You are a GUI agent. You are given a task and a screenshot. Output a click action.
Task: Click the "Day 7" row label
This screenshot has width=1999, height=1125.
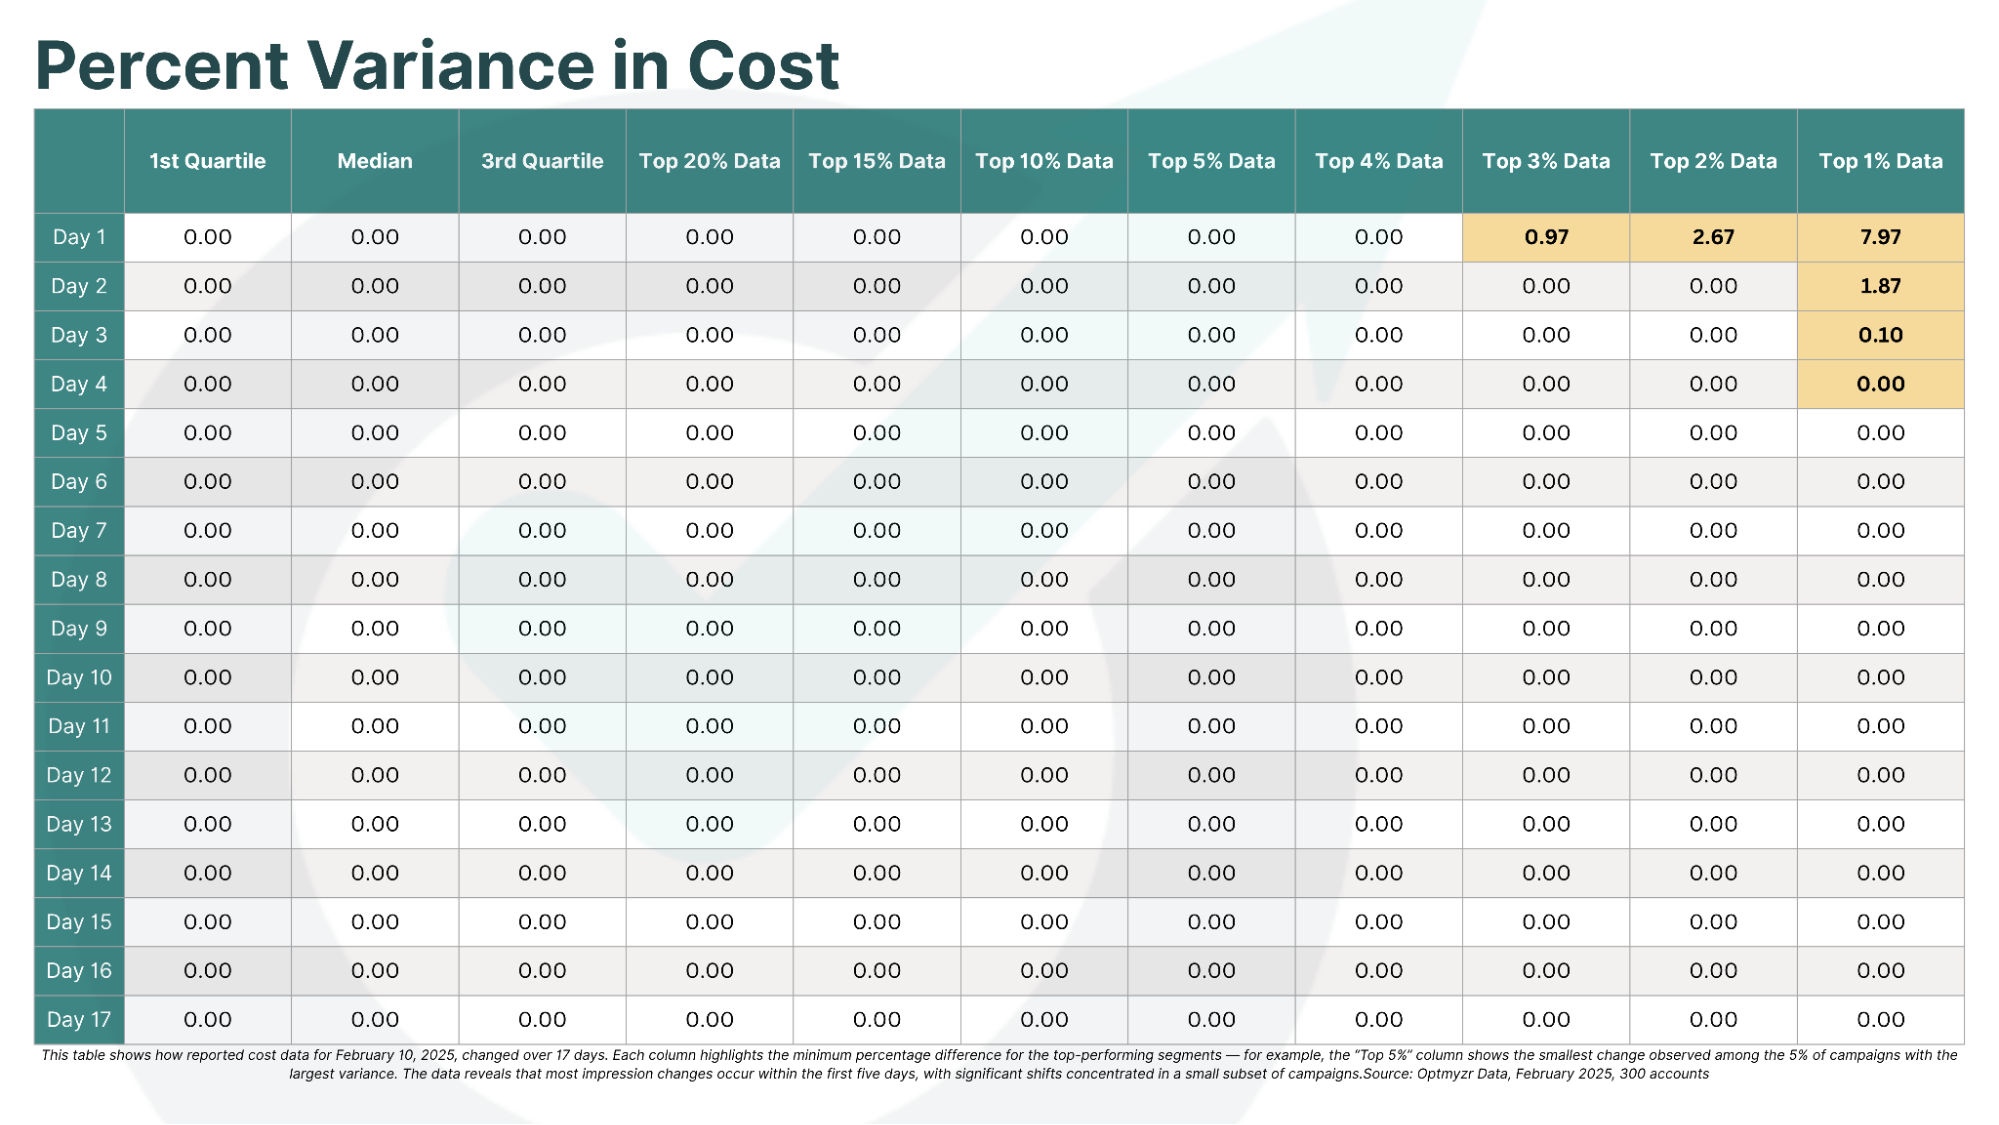(79, 531)
